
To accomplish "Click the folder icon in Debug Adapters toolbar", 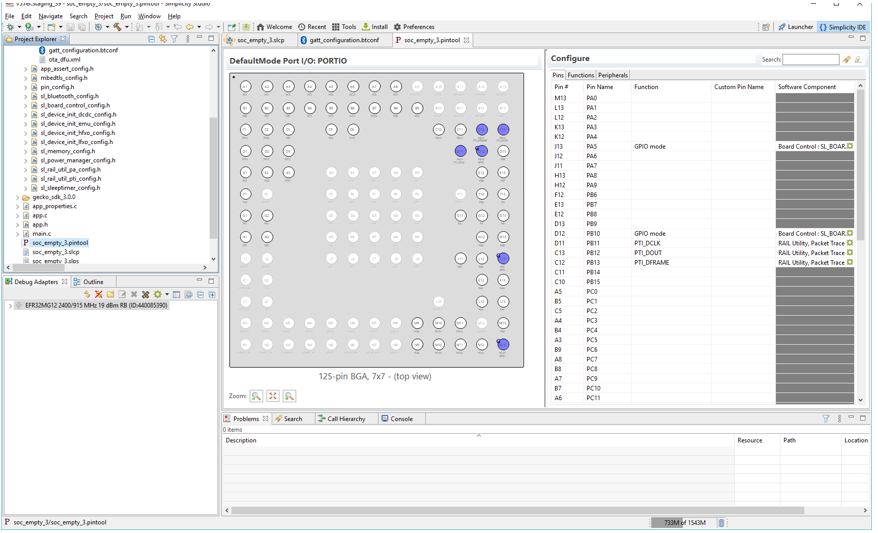I will [110, 294].
